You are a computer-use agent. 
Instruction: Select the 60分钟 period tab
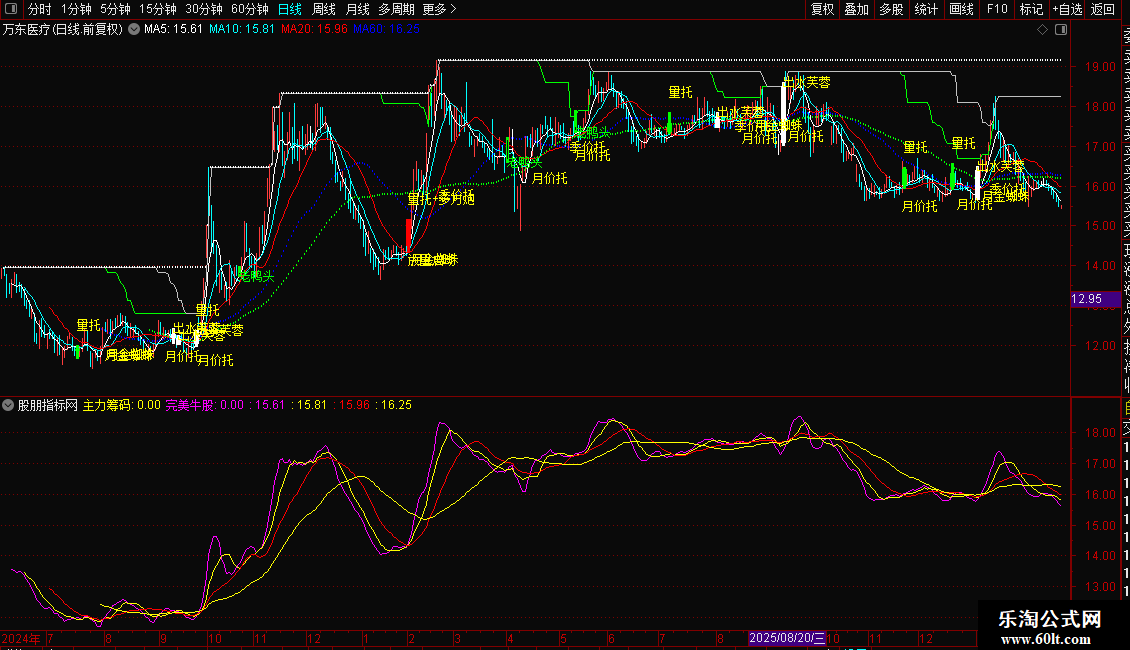pos(250,9)
